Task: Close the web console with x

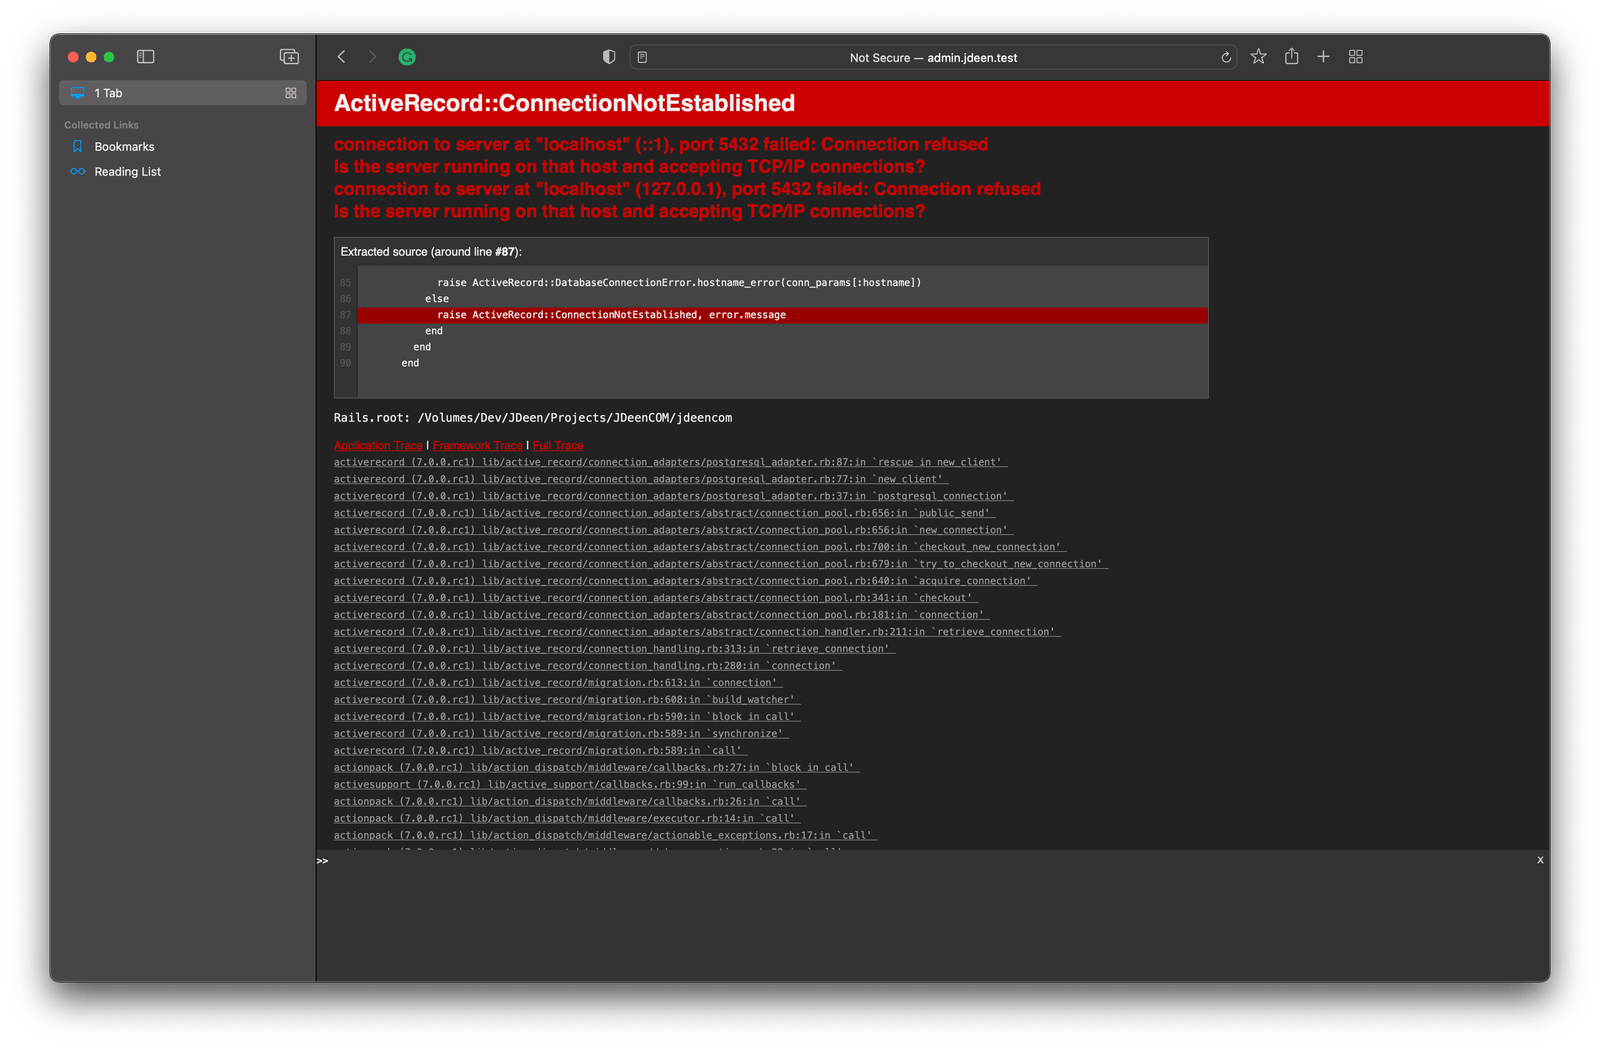Action: pos(1540,860)
